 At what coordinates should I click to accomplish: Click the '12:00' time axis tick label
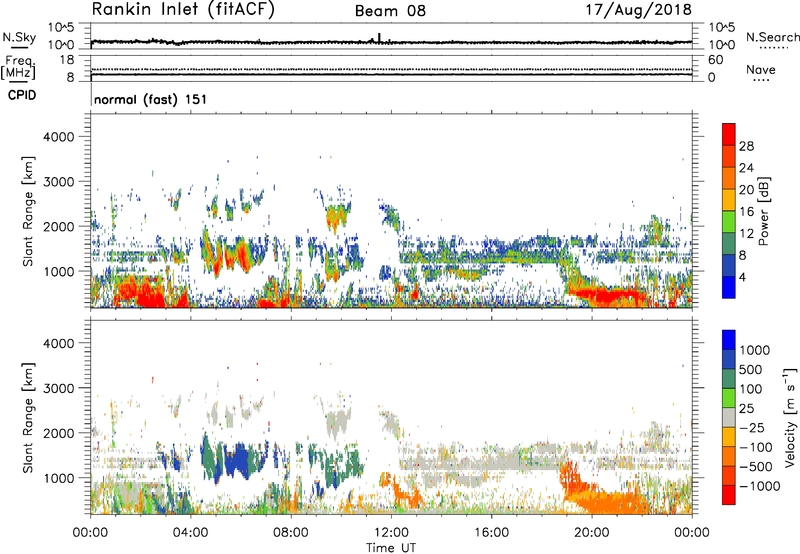tap(391, 533)
